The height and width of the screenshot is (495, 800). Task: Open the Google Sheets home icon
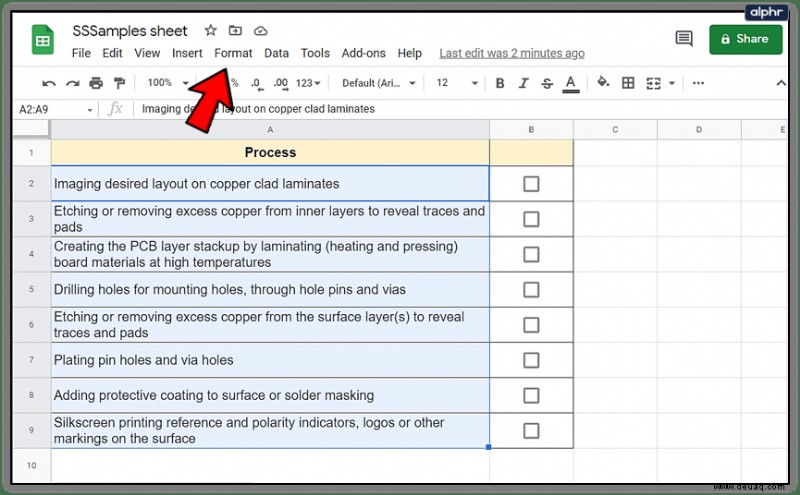click(43, 40)
